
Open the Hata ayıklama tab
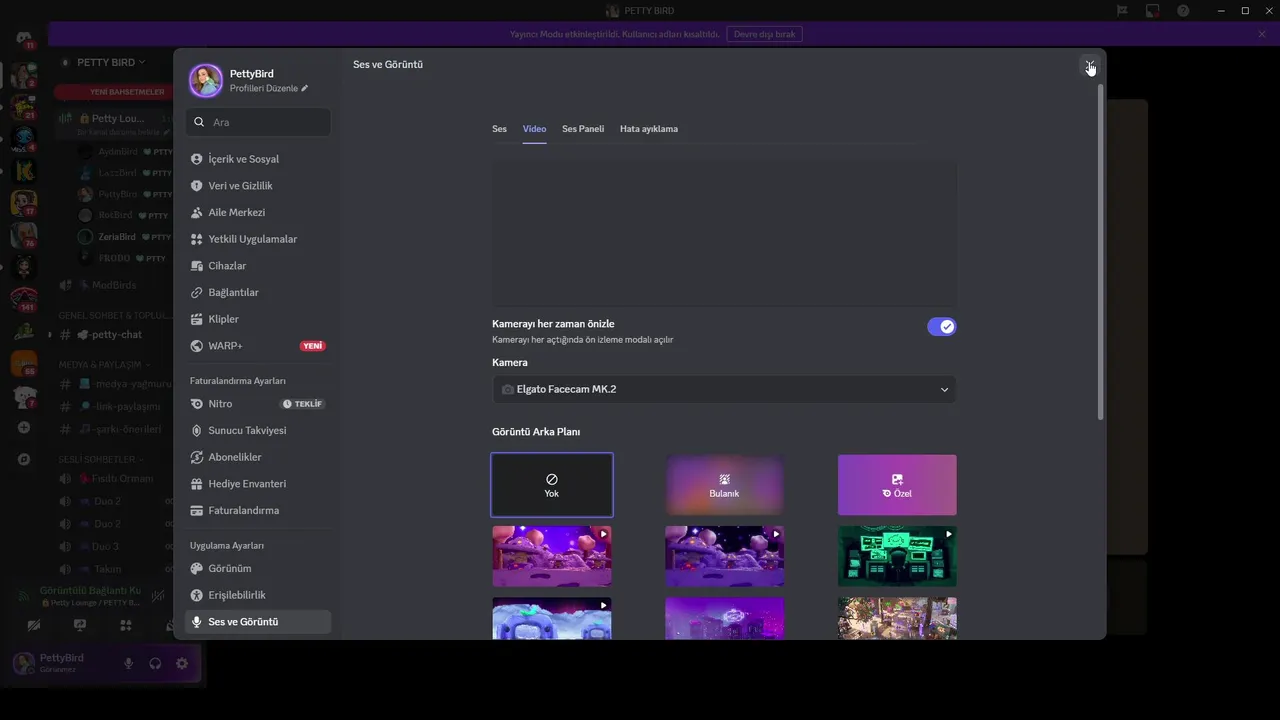point(649,129)
